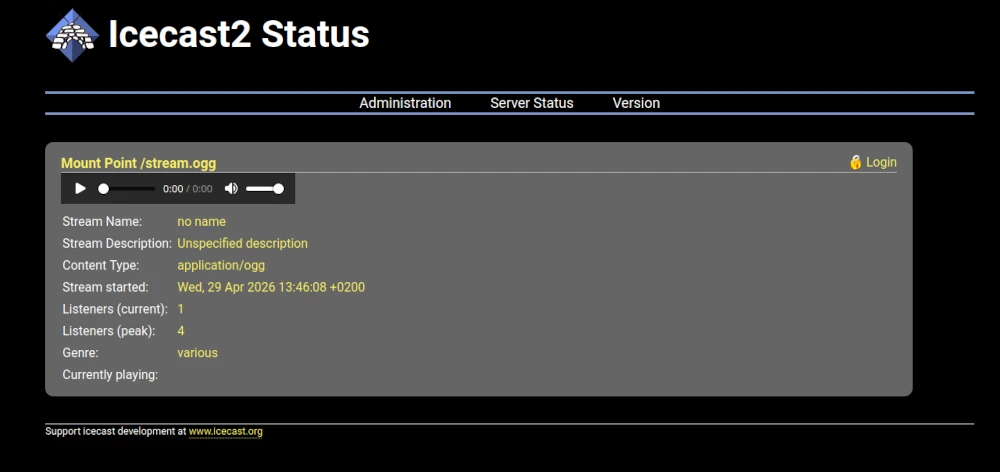Click the Icecast2 Status title
The height and width of the screenshot is (472, 1000).
[x=239, y=34]
